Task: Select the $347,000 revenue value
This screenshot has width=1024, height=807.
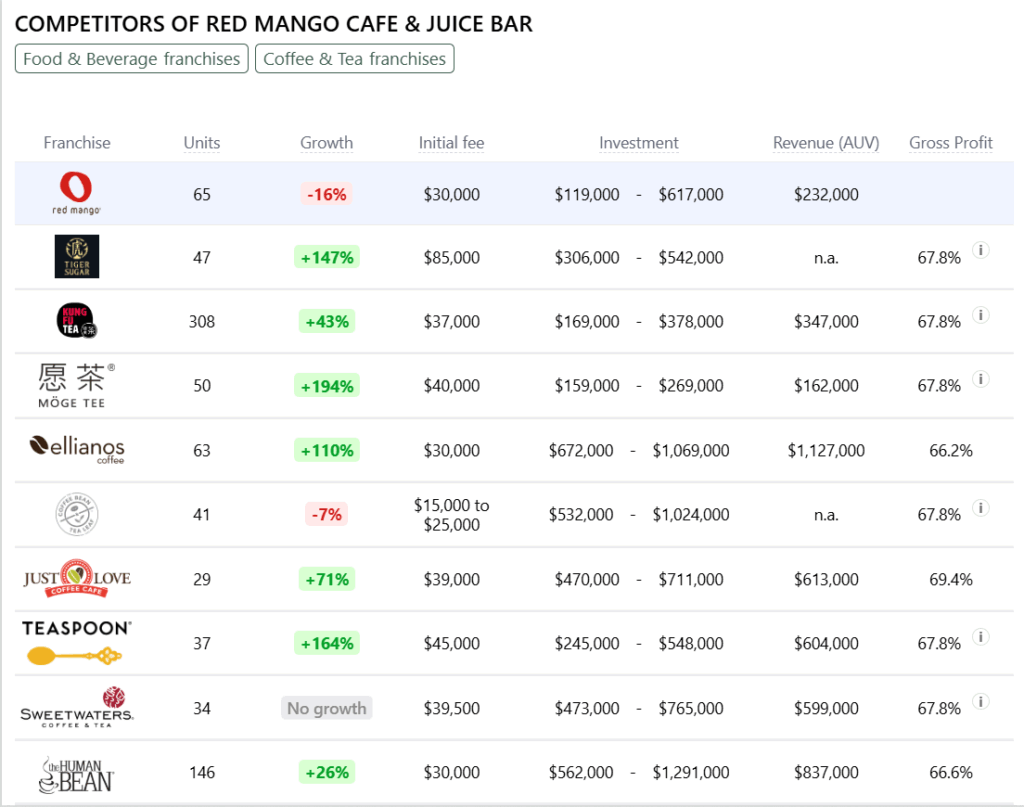Action: coord(826,321)
